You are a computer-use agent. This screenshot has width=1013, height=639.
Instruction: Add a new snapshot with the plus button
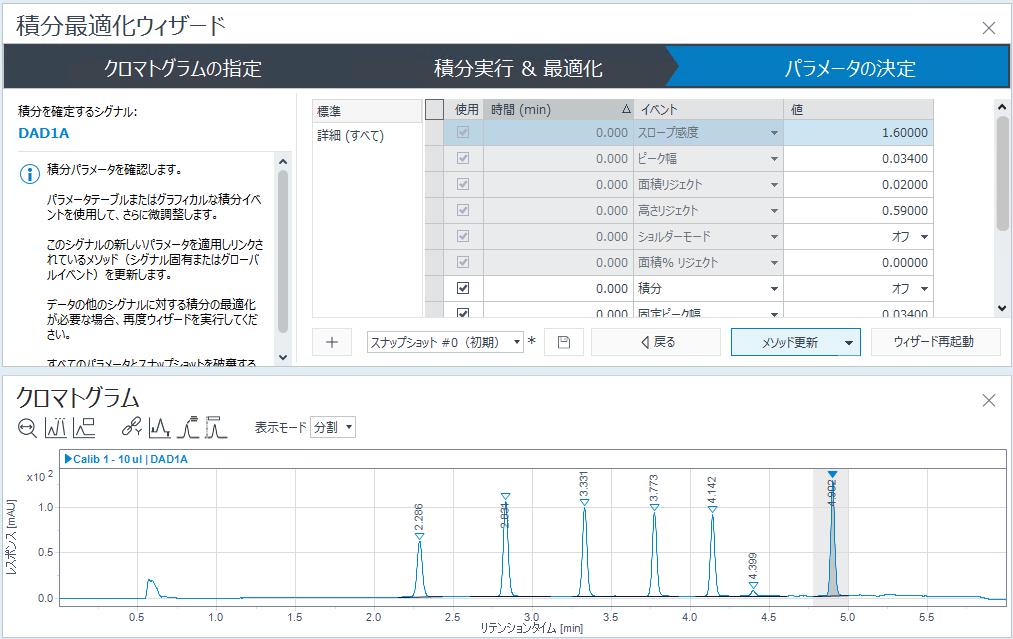[x=332, y=342]
